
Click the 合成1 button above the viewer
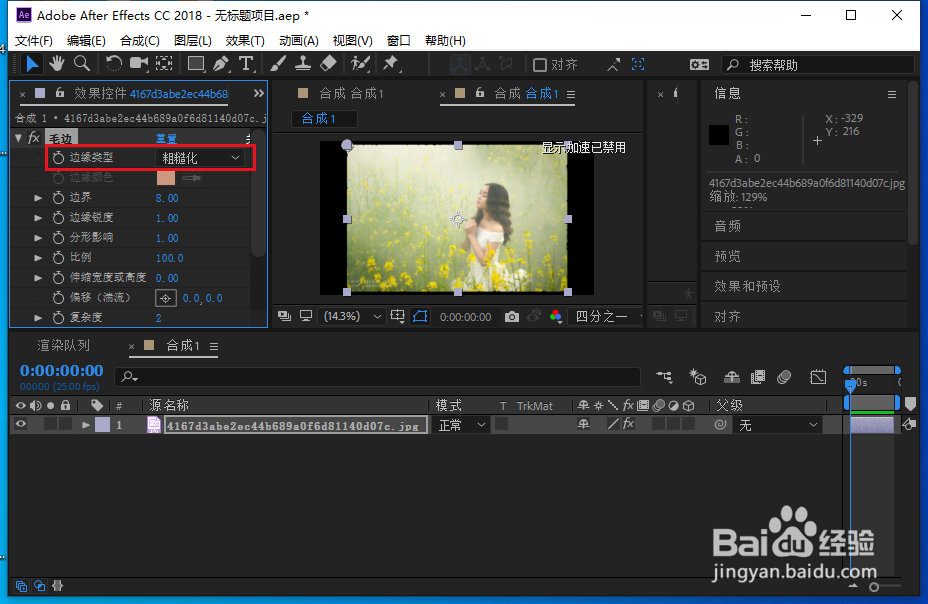323,118
